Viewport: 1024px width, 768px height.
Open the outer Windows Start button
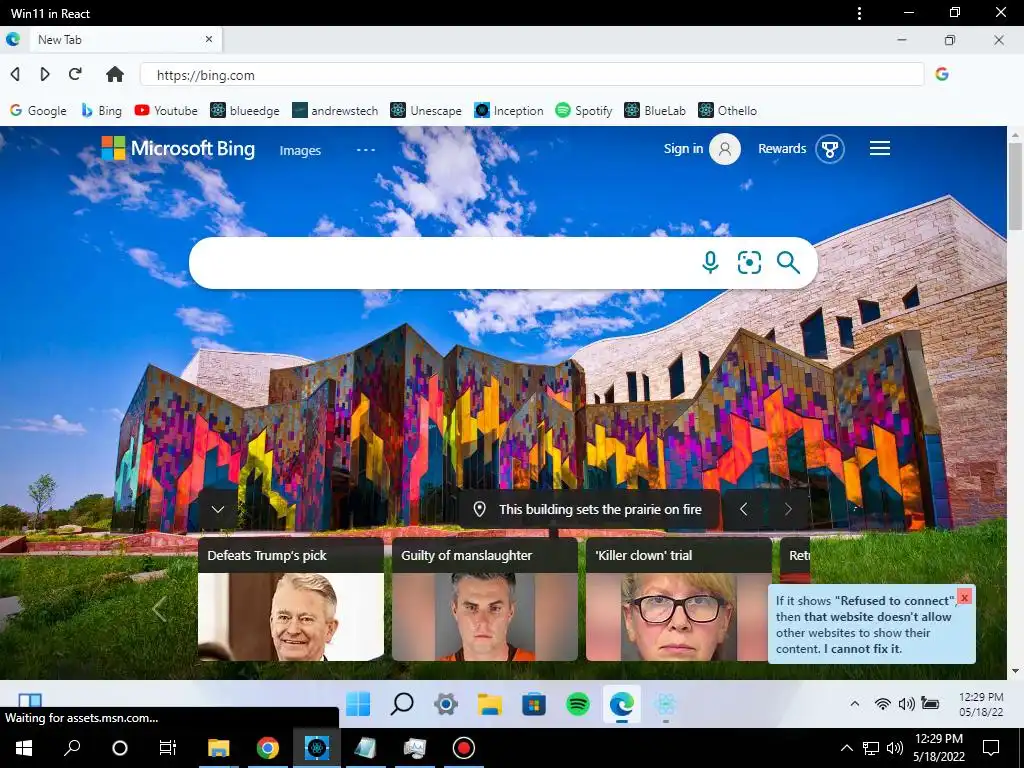(24, 748)
